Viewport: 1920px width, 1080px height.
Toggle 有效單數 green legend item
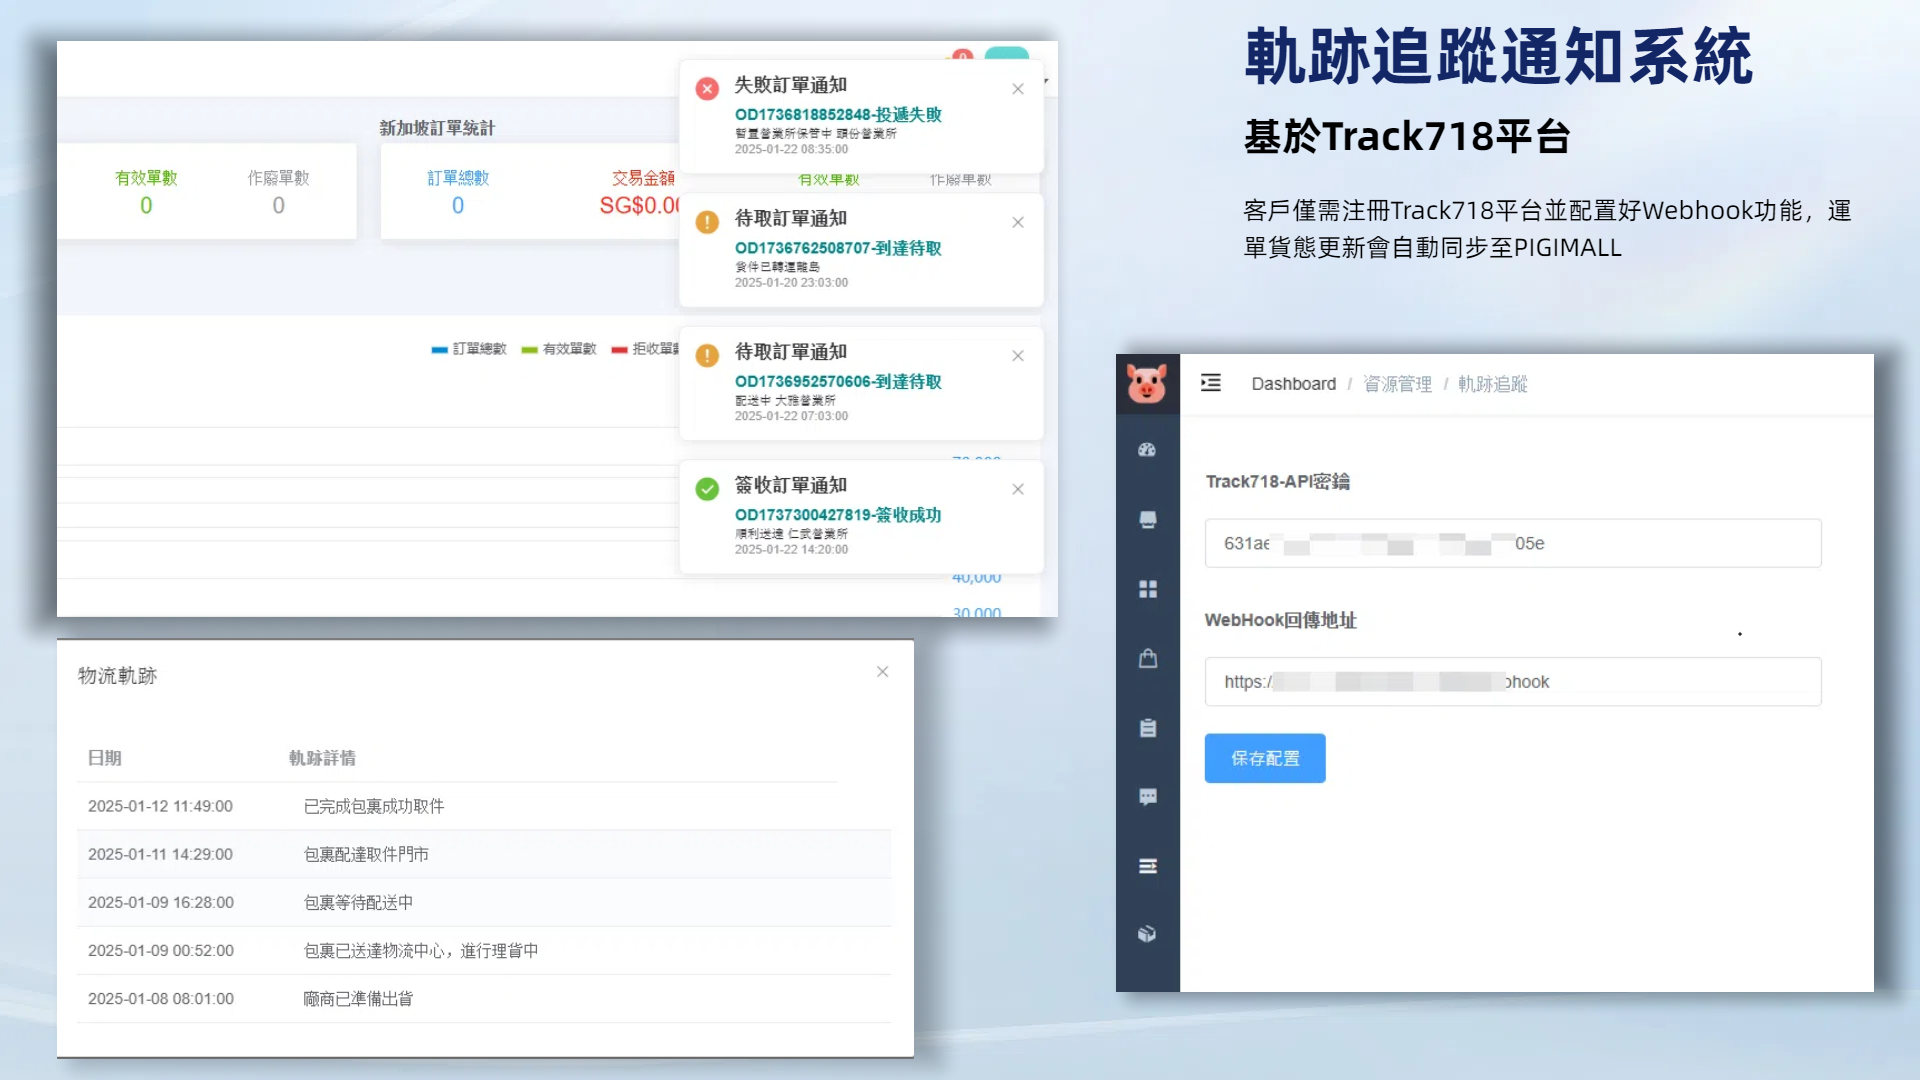tap(558, 349)
